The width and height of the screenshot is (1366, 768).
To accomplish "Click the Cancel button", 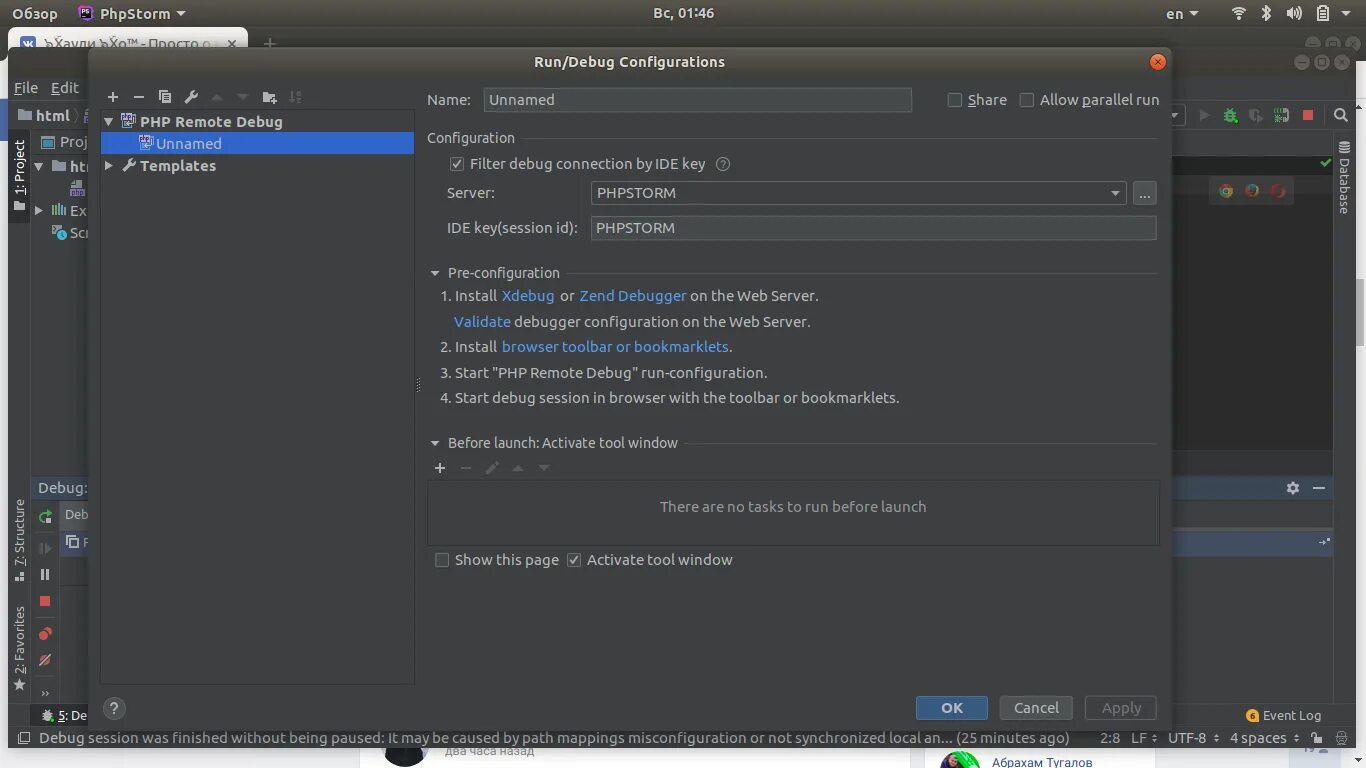I will point(1036,708).
